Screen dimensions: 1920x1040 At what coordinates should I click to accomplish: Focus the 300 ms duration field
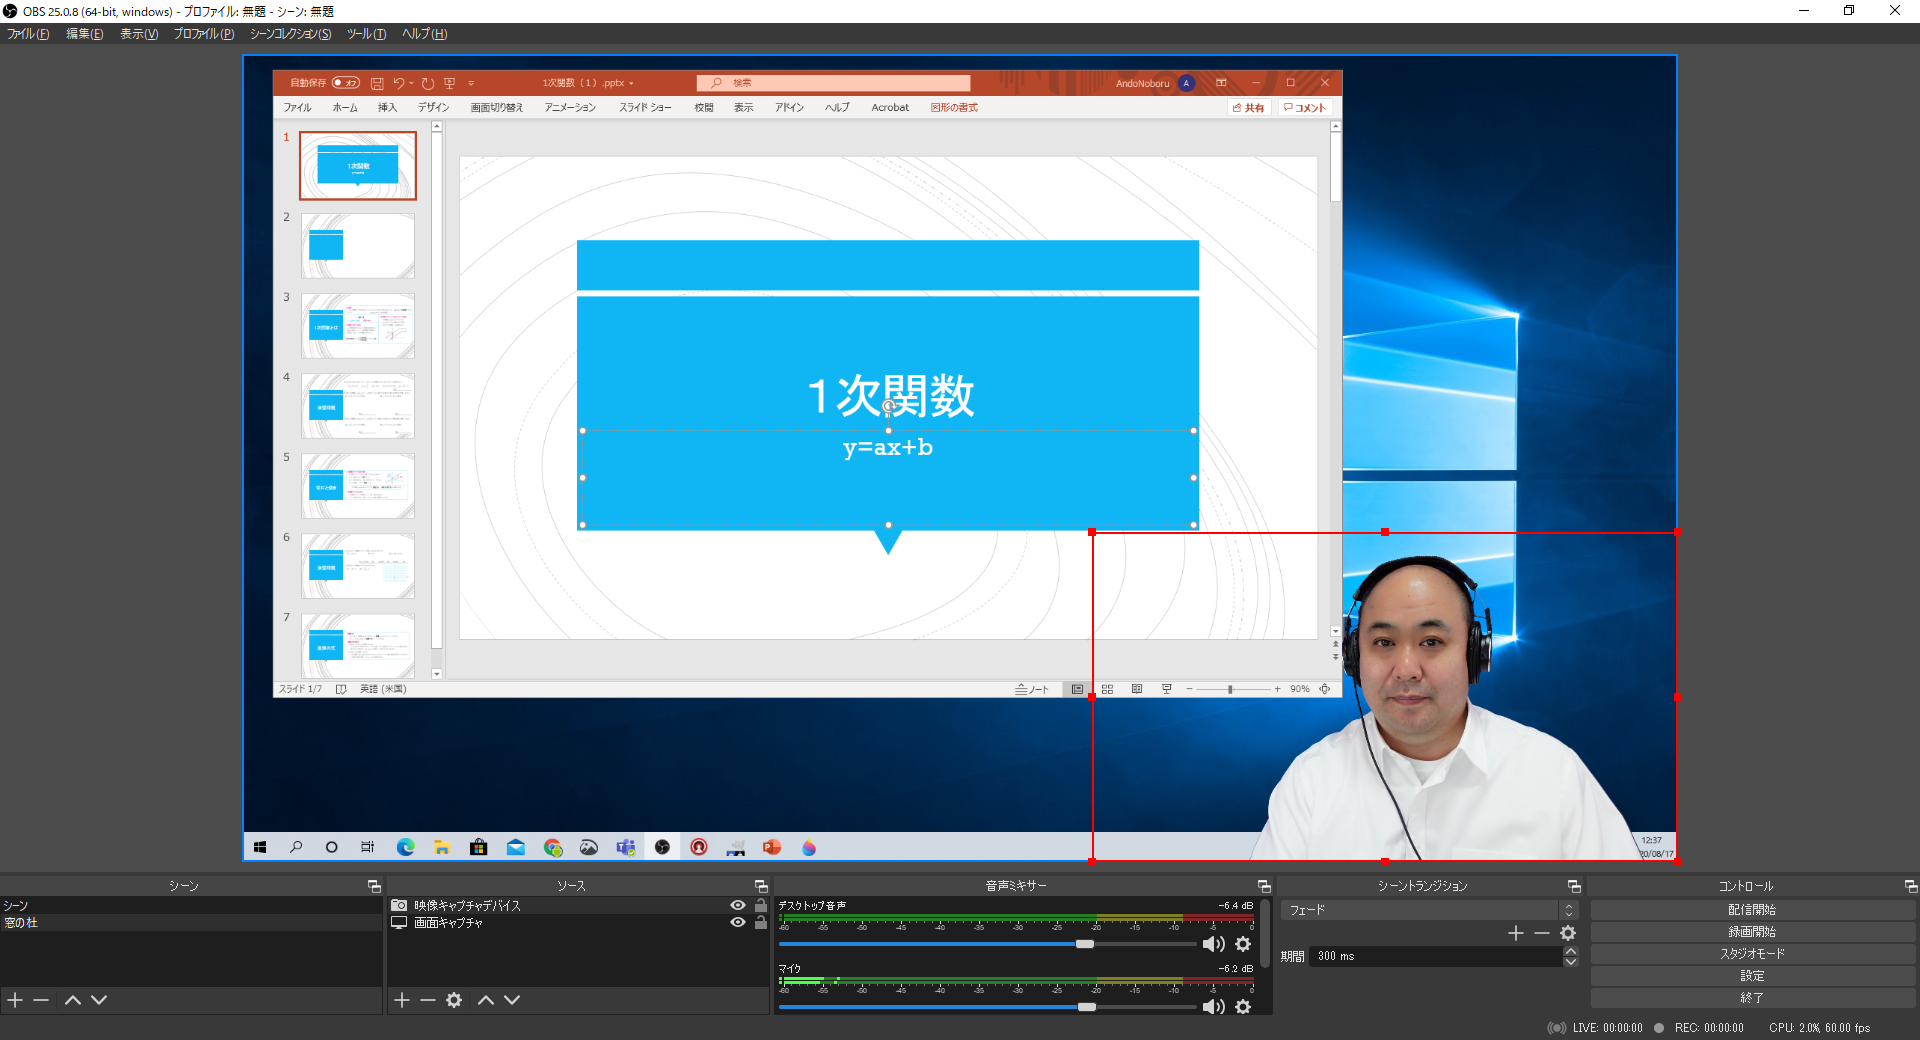pyautogui.click(x=1437, y=956)
